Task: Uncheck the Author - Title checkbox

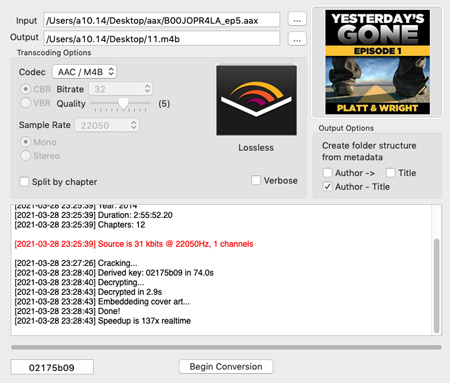Action: click(x=327, y=186)
